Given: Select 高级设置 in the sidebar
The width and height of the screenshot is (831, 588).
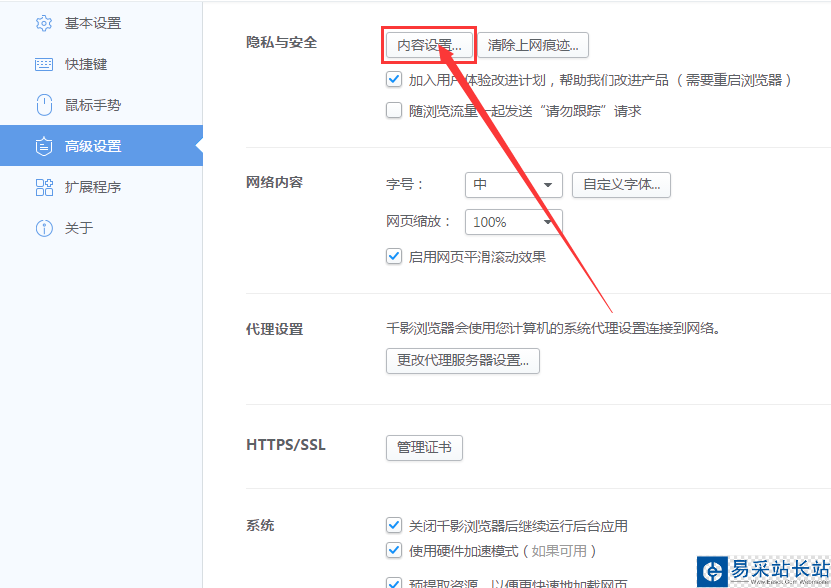Looking at the screenshot, I should (101, 146).
